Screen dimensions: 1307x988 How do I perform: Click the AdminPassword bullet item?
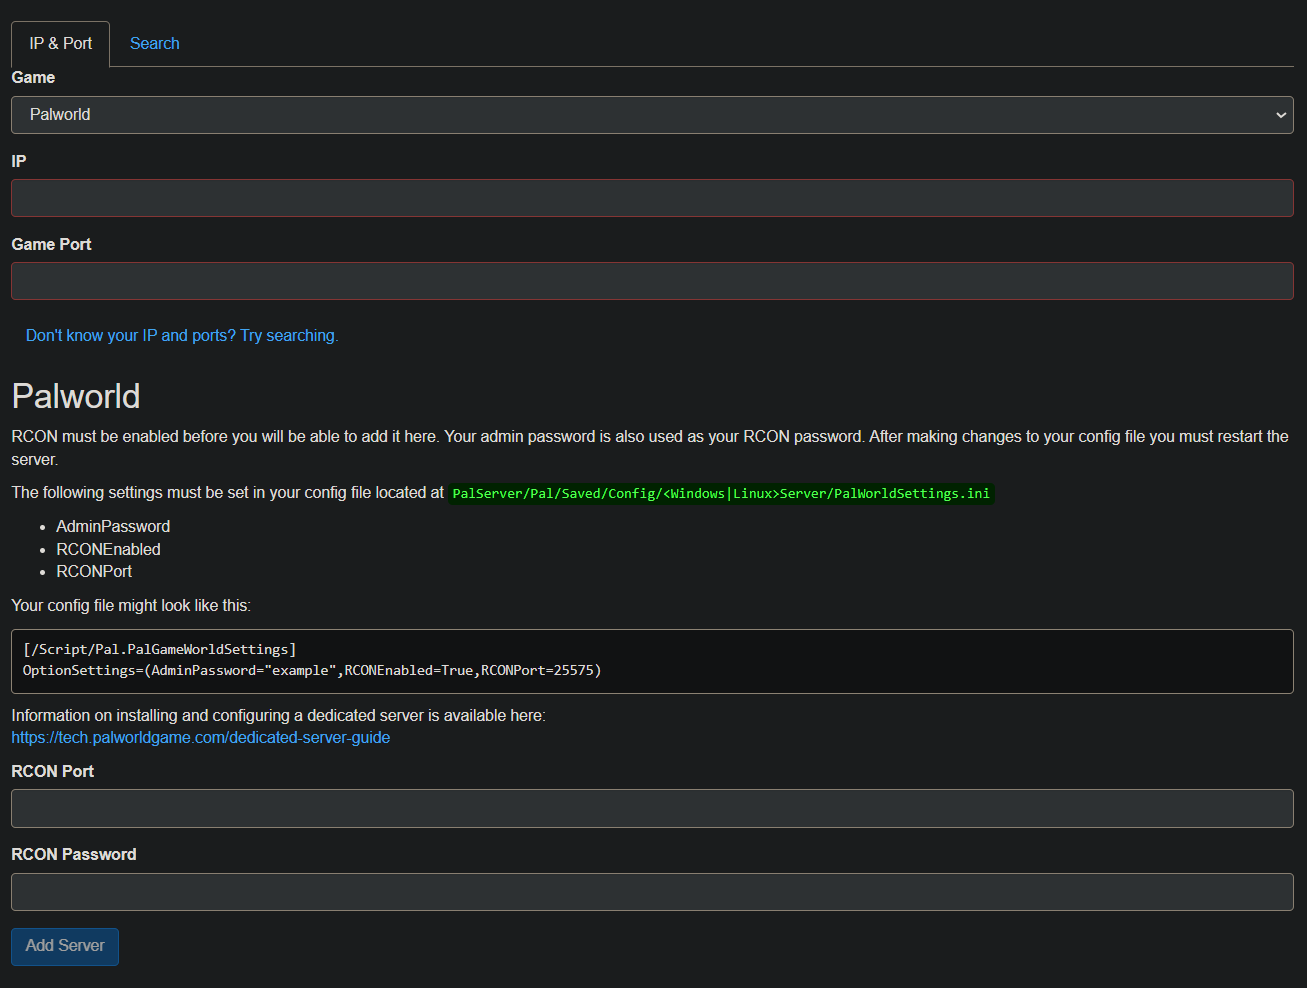[x=113, y=526]
